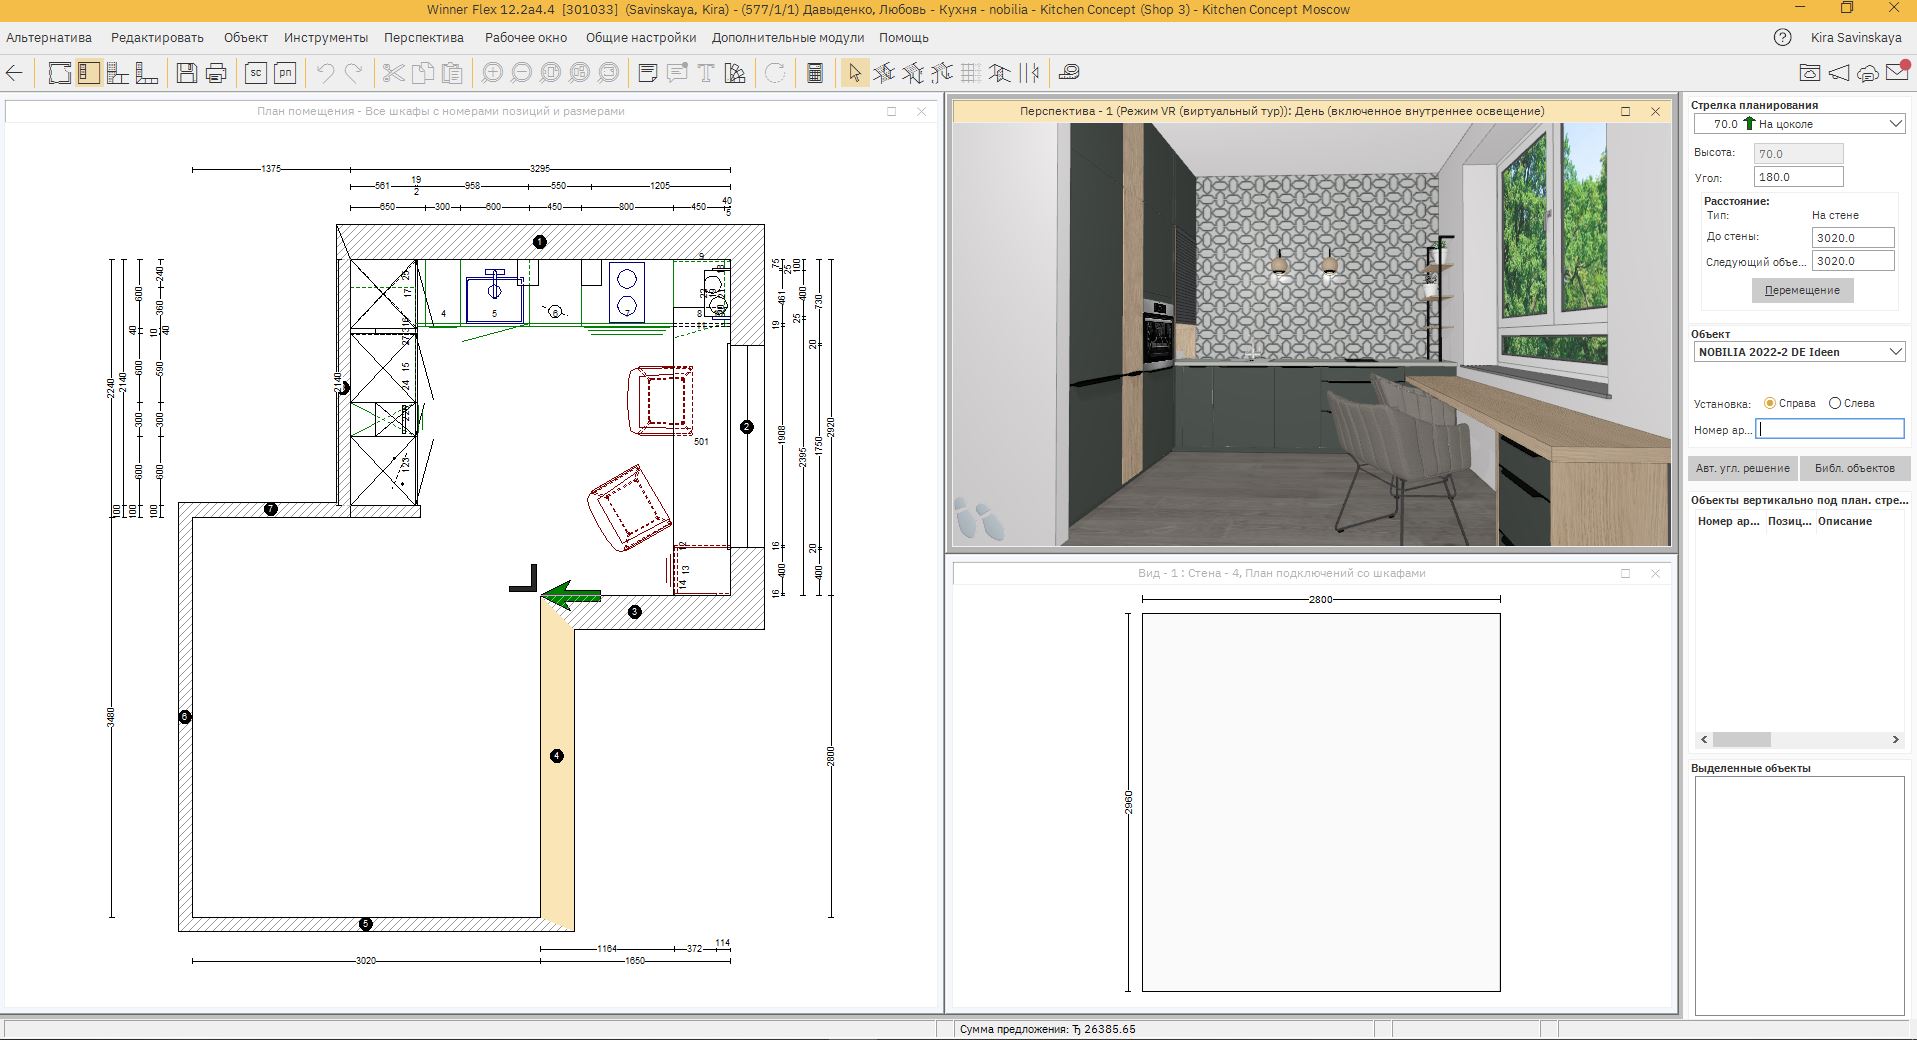1917x1040 pixels.
Task: Click the comment bubble icon
Action: (x=677, y=73)
